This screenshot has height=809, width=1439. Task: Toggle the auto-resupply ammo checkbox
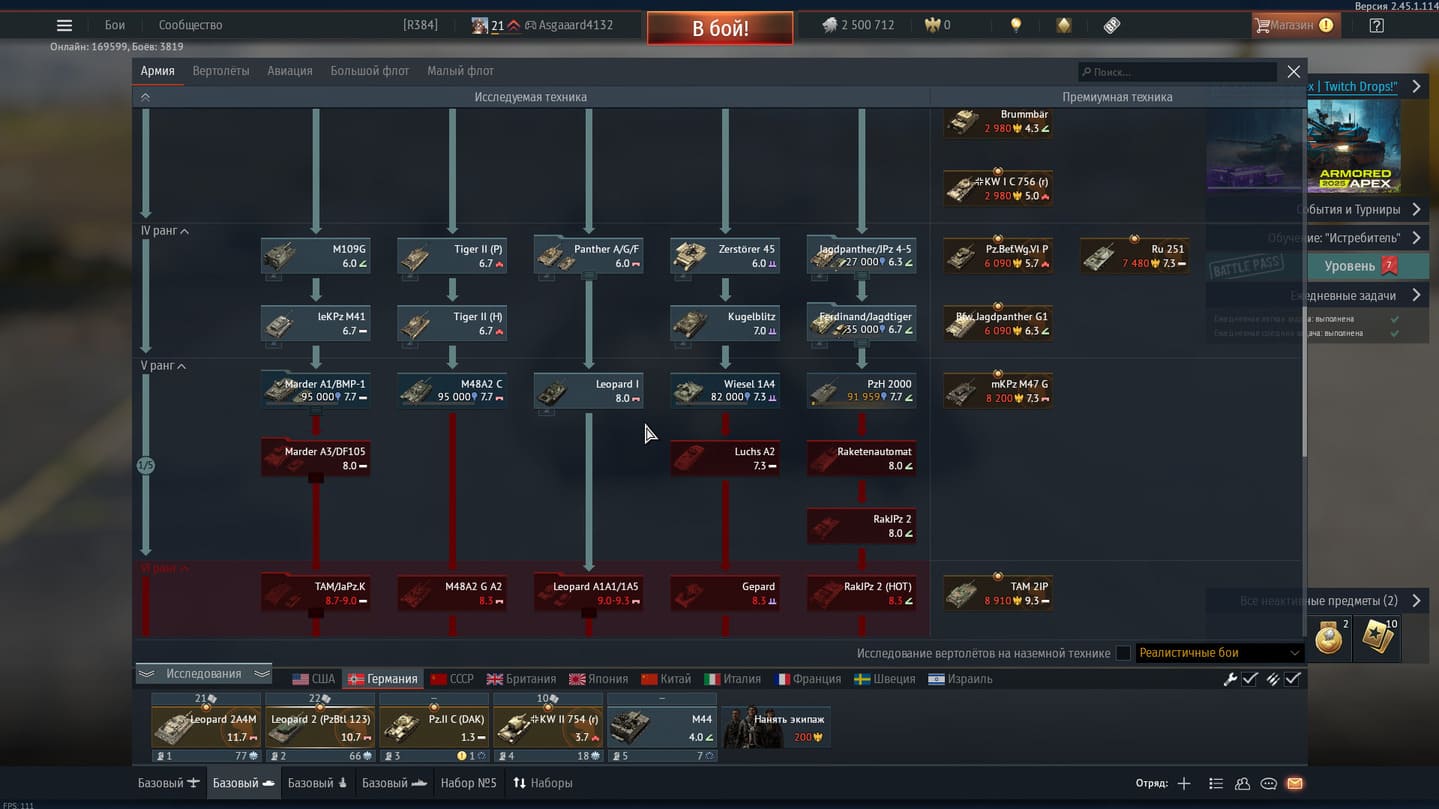[x=1292, y=679]
